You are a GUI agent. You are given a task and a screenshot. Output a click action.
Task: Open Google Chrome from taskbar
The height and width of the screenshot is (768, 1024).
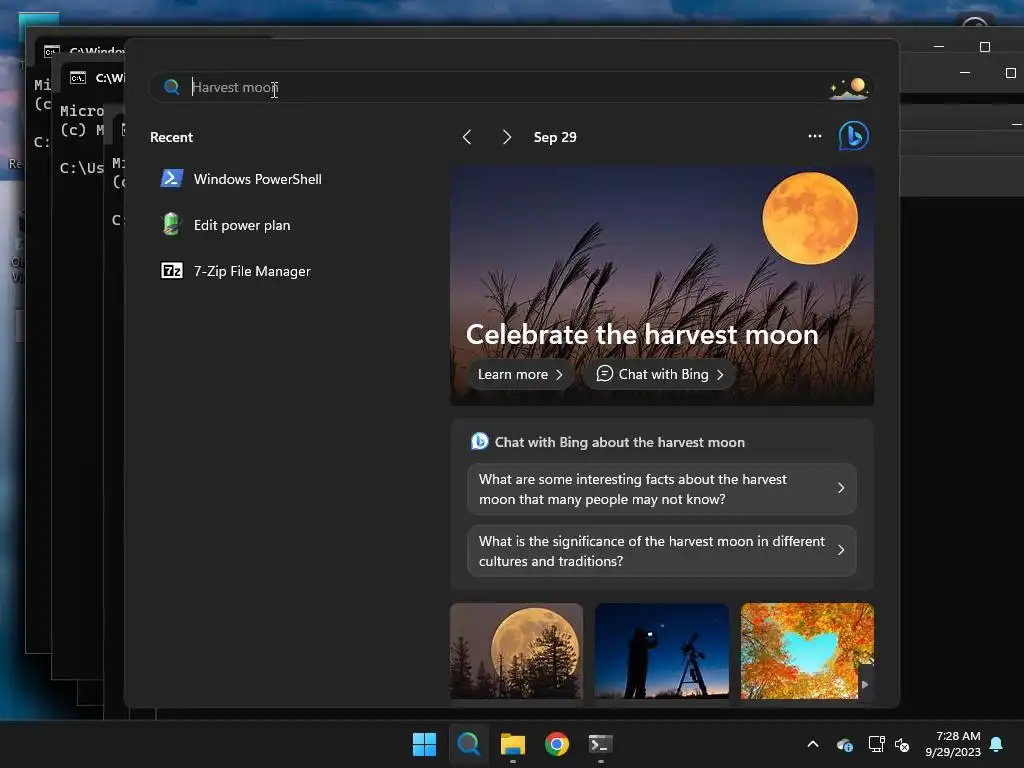(x=556, y=744)
